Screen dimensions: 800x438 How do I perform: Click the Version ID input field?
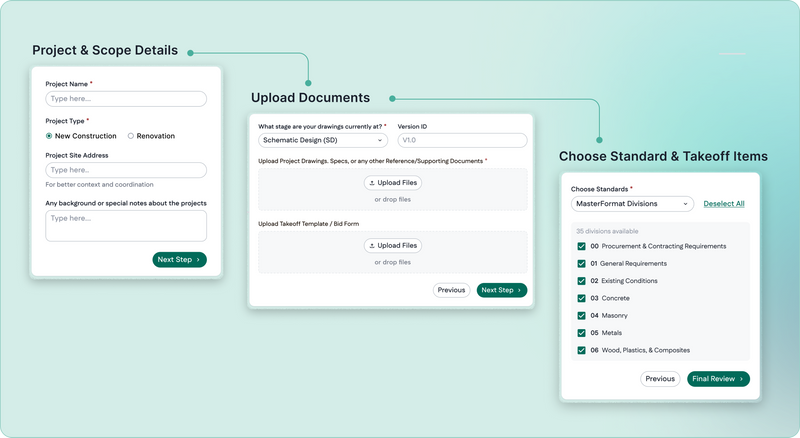pos(462,141)
